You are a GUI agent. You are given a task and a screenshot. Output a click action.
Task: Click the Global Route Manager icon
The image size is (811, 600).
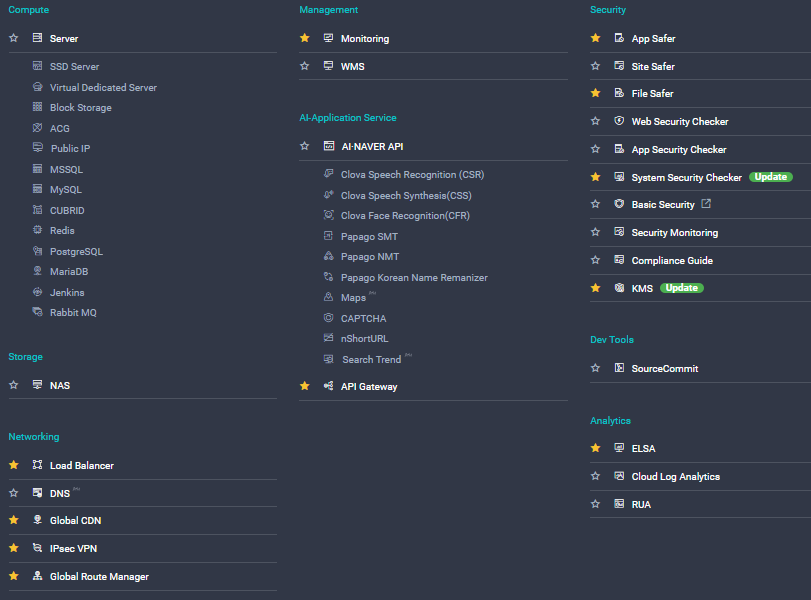pos(37,576)
